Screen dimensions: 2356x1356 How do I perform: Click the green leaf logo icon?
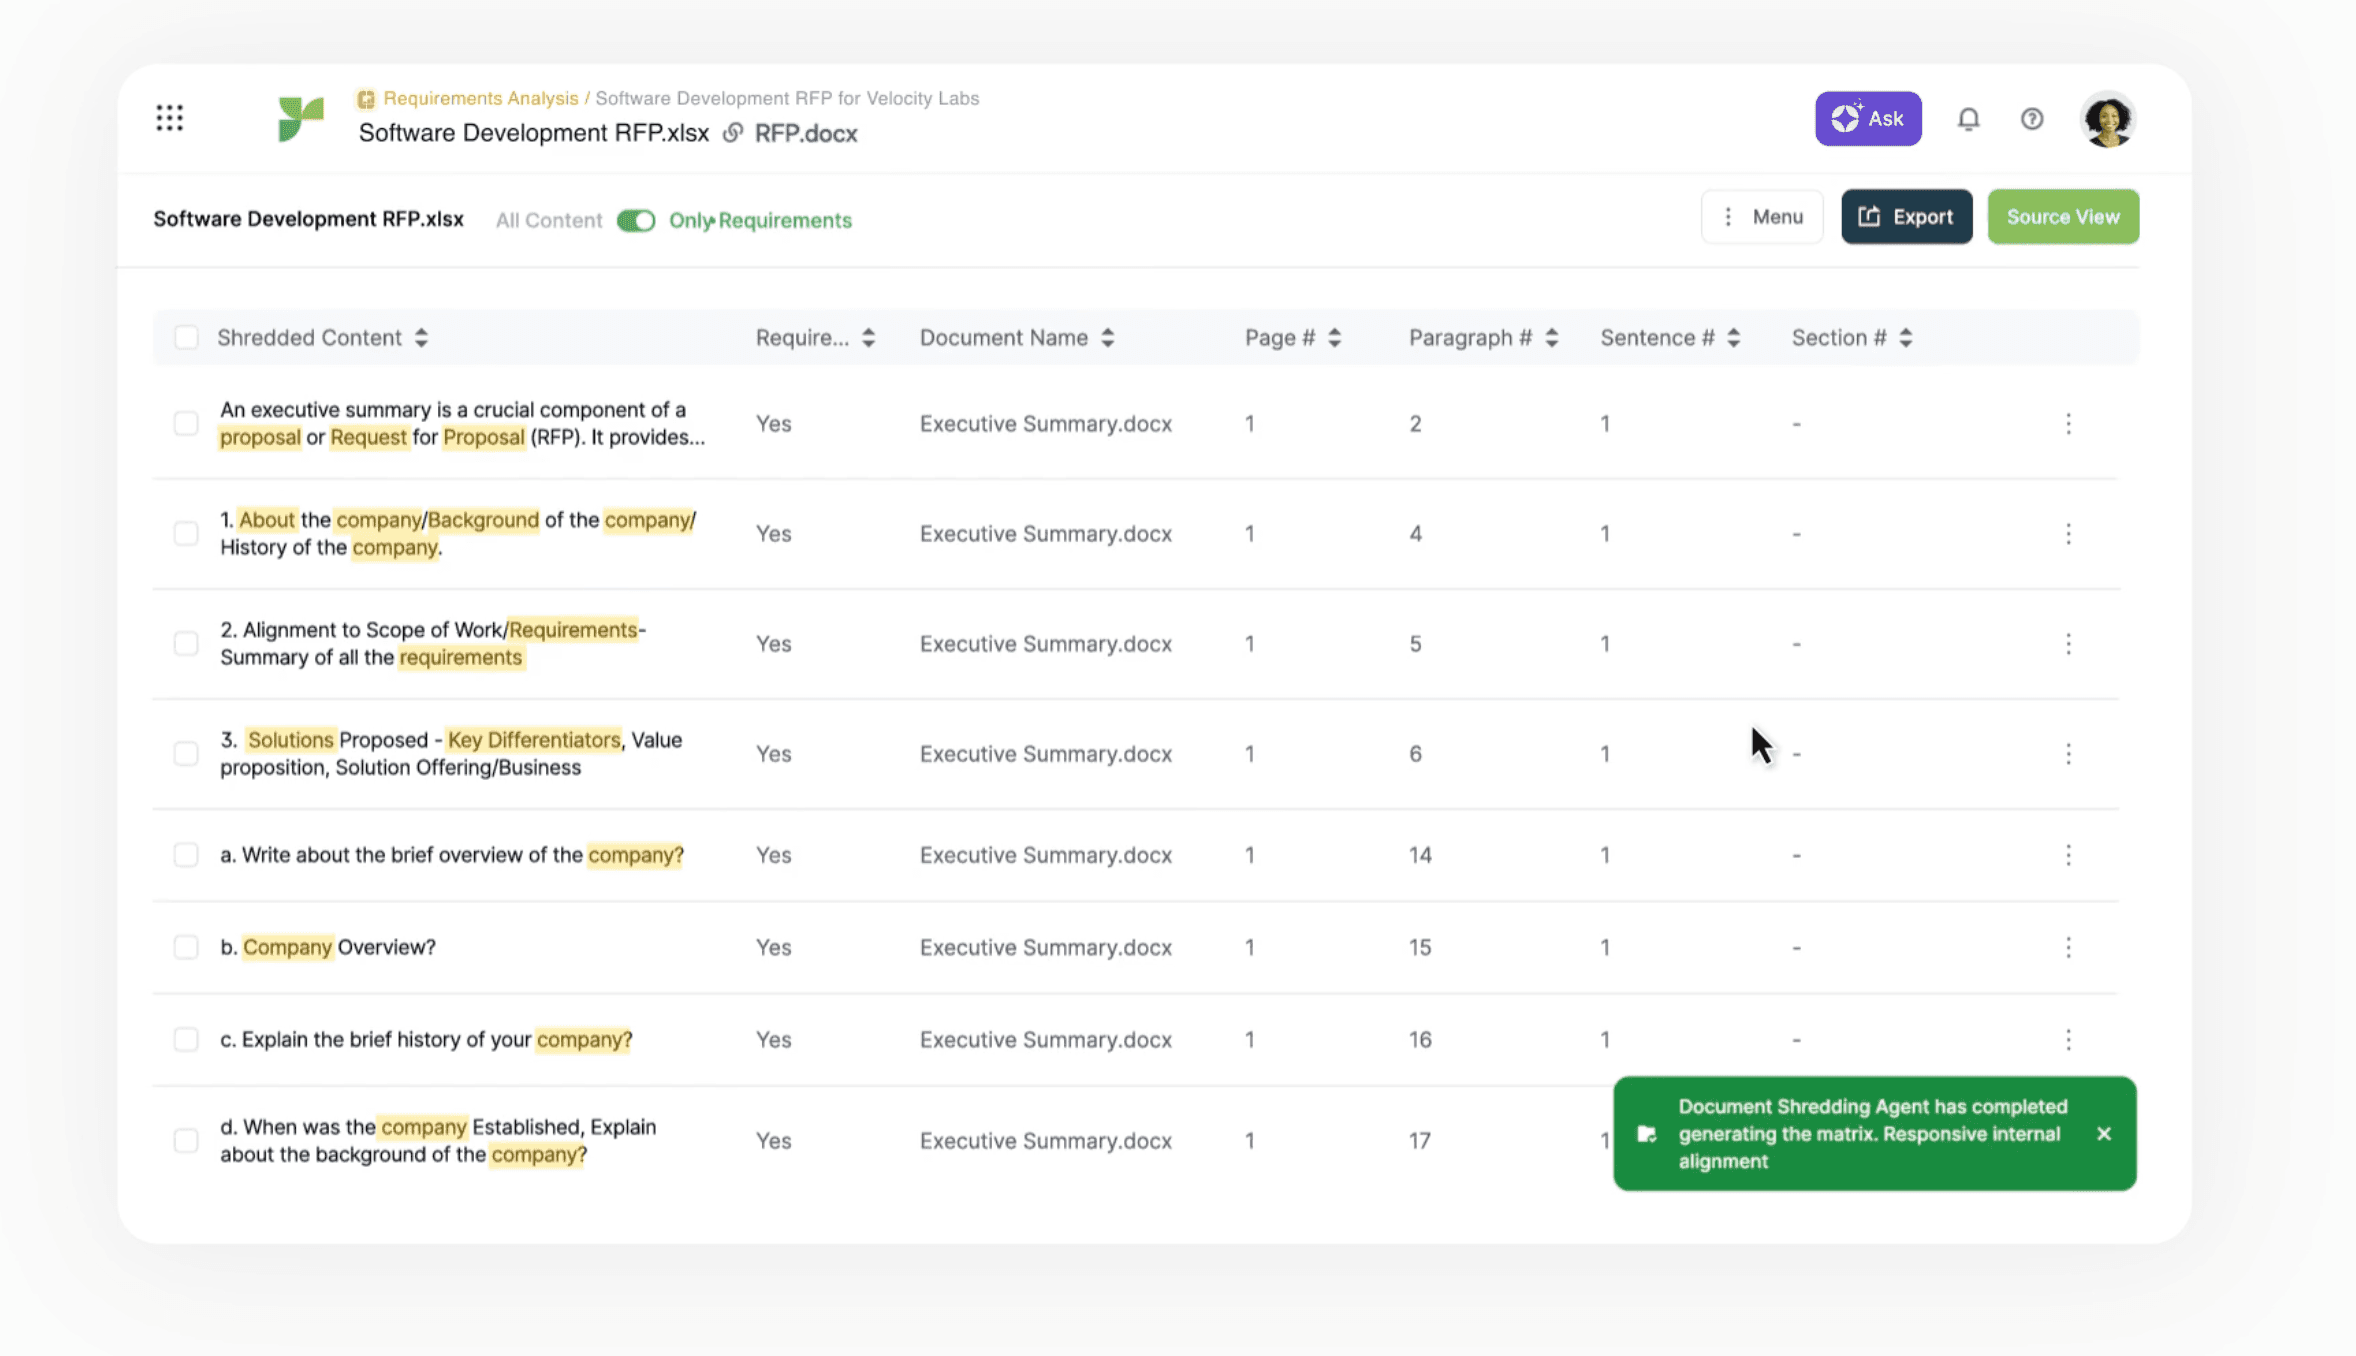click(300, 119)
